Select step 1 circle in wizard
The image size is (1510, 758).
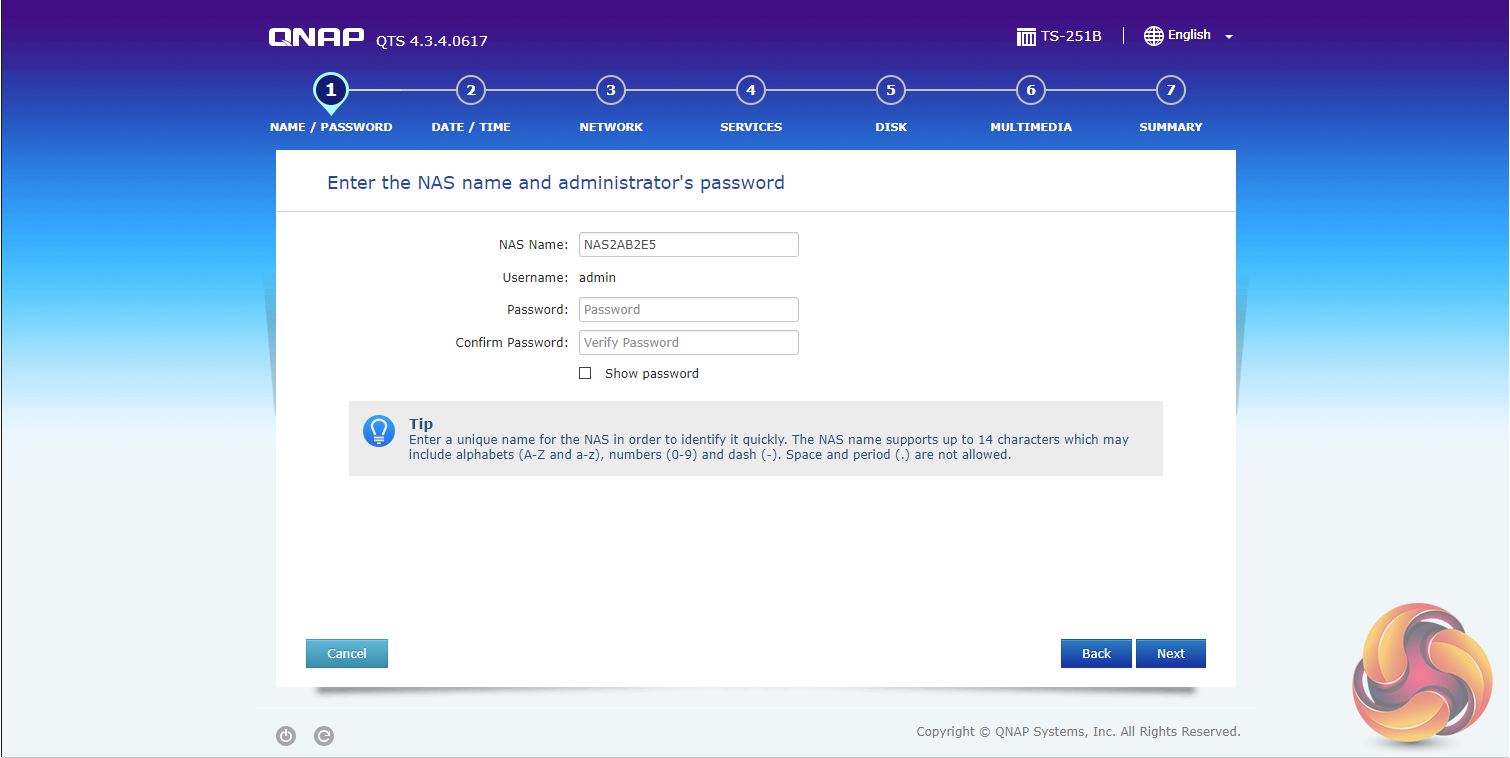pos(331,91)
